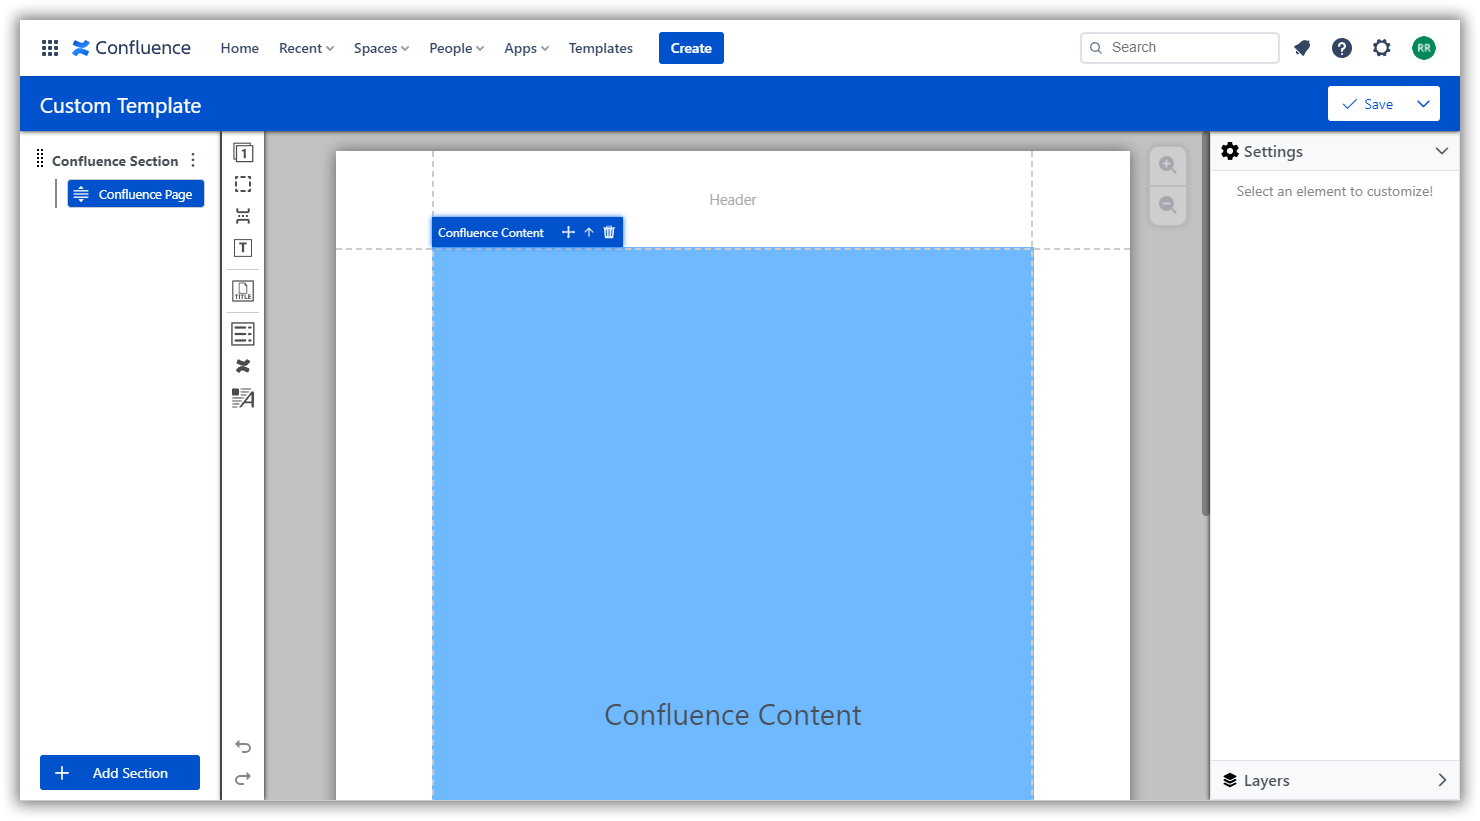Insert the page Title element tool
Screen dimensions: 1480x821
[x=243, y=291]
